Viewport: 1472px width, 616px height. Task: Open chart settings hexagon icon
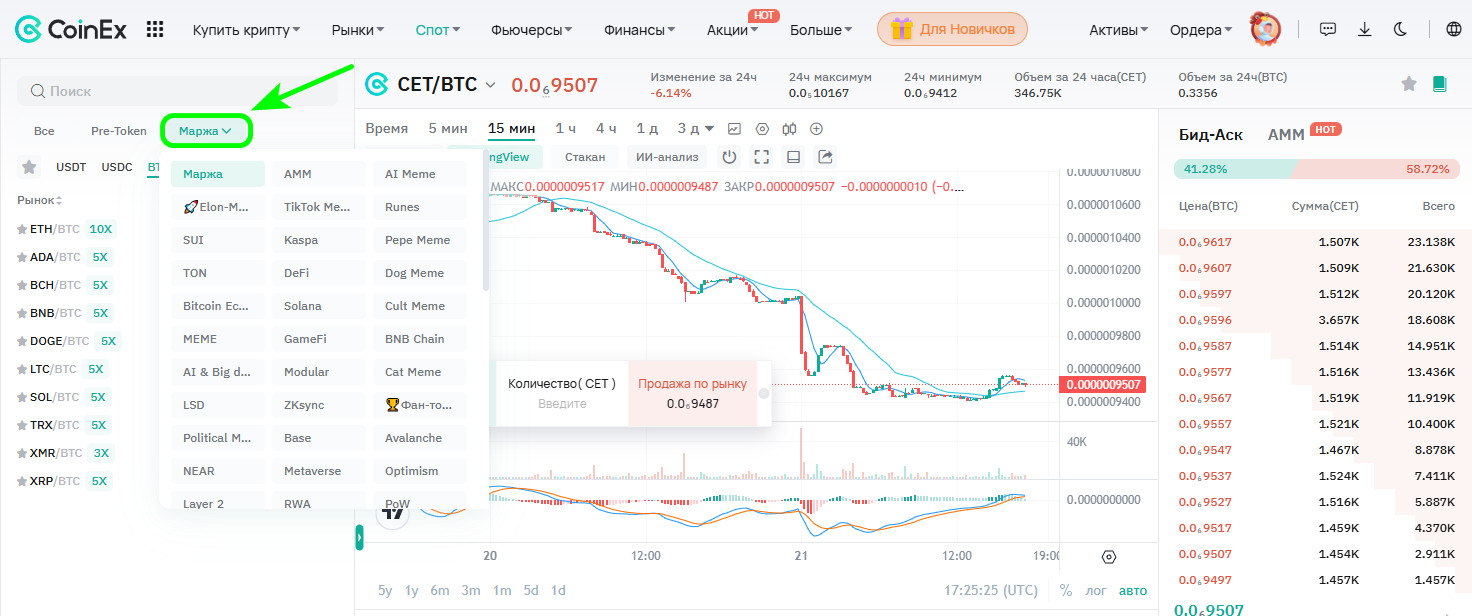(x=762, y=129)
